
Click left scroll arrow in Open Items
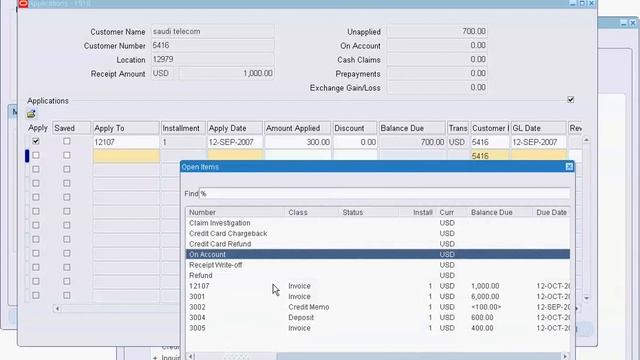point(191,356)
